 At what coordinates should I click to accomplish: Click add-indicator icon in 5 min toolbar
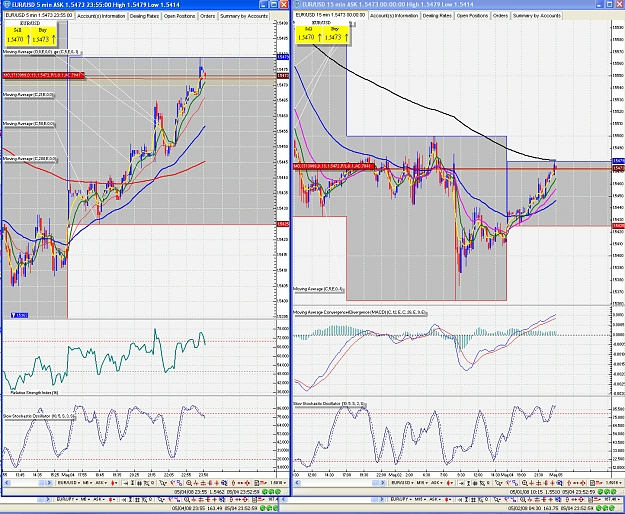coord(147,483)
